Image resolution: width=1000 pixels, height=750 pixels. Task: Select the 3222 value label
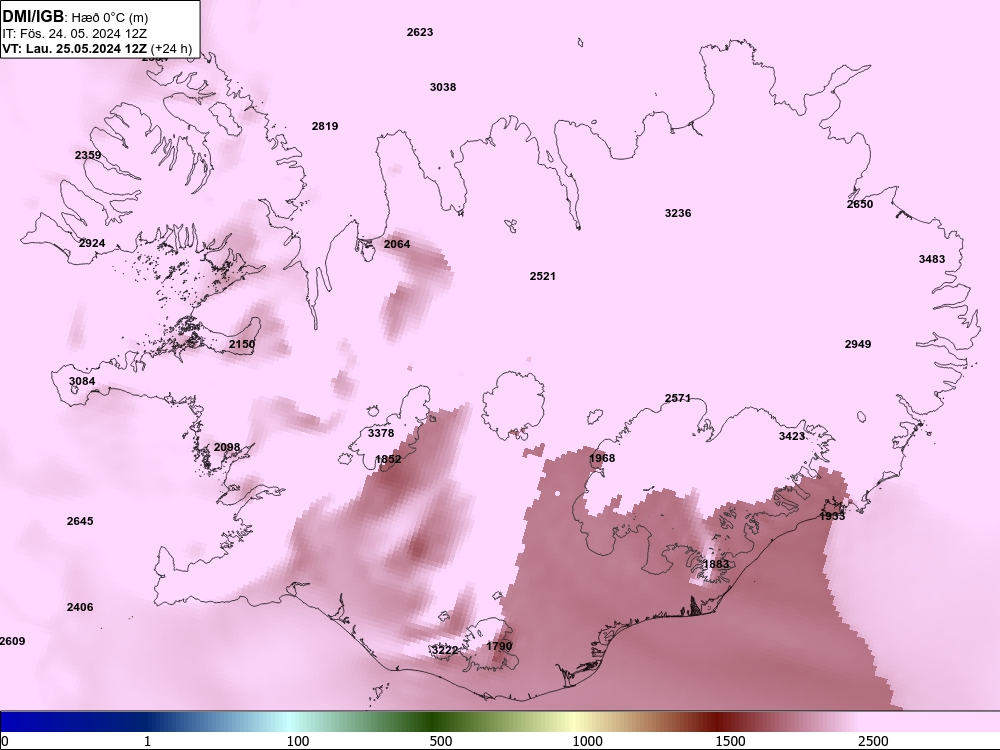coord(445,650)
